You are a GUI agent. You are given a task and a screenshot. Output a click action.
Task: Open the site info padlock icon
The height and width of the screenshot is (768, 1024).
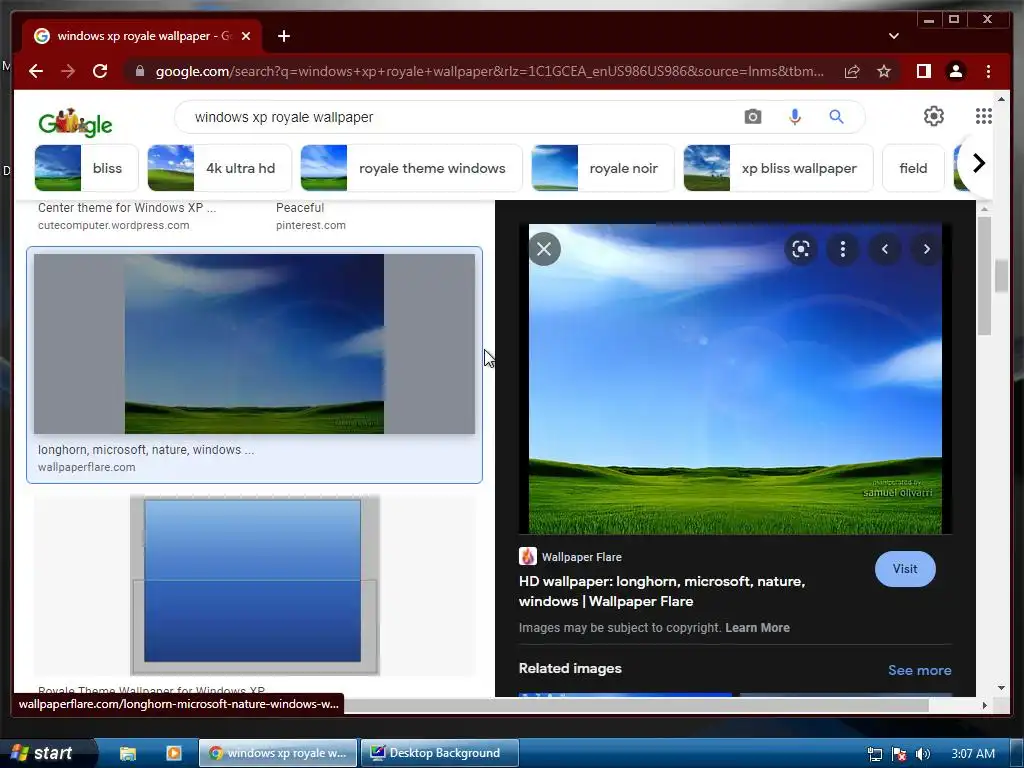click(x=140, y=71)
